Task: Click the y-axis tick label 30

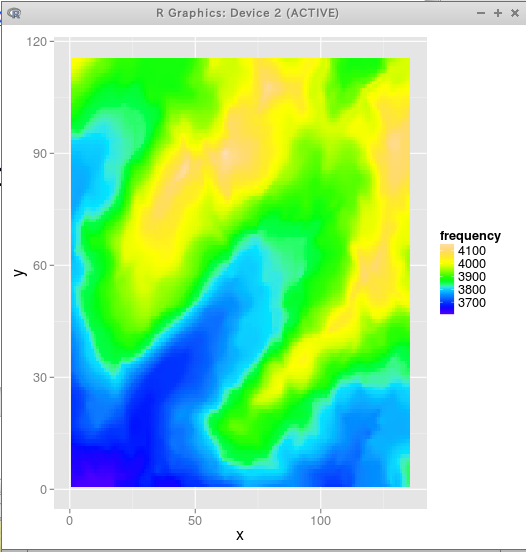Action: (40, 377)
